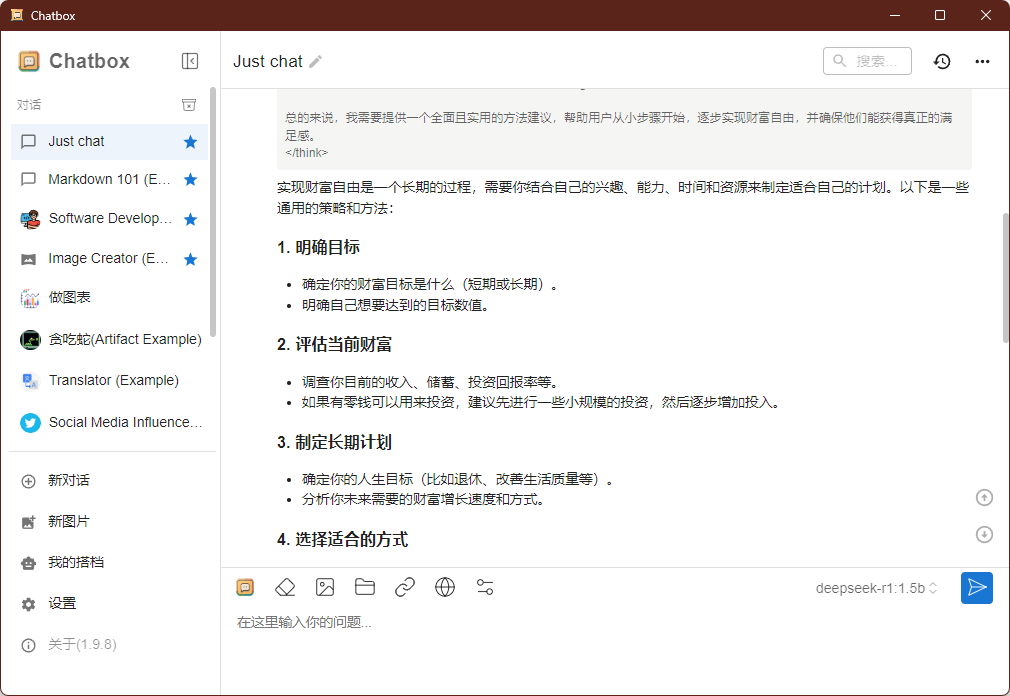Image resolution: width=1010 pixels, height=696 pixels.
Task: Clear context using the eraser icon
Action: pos(285,587)
